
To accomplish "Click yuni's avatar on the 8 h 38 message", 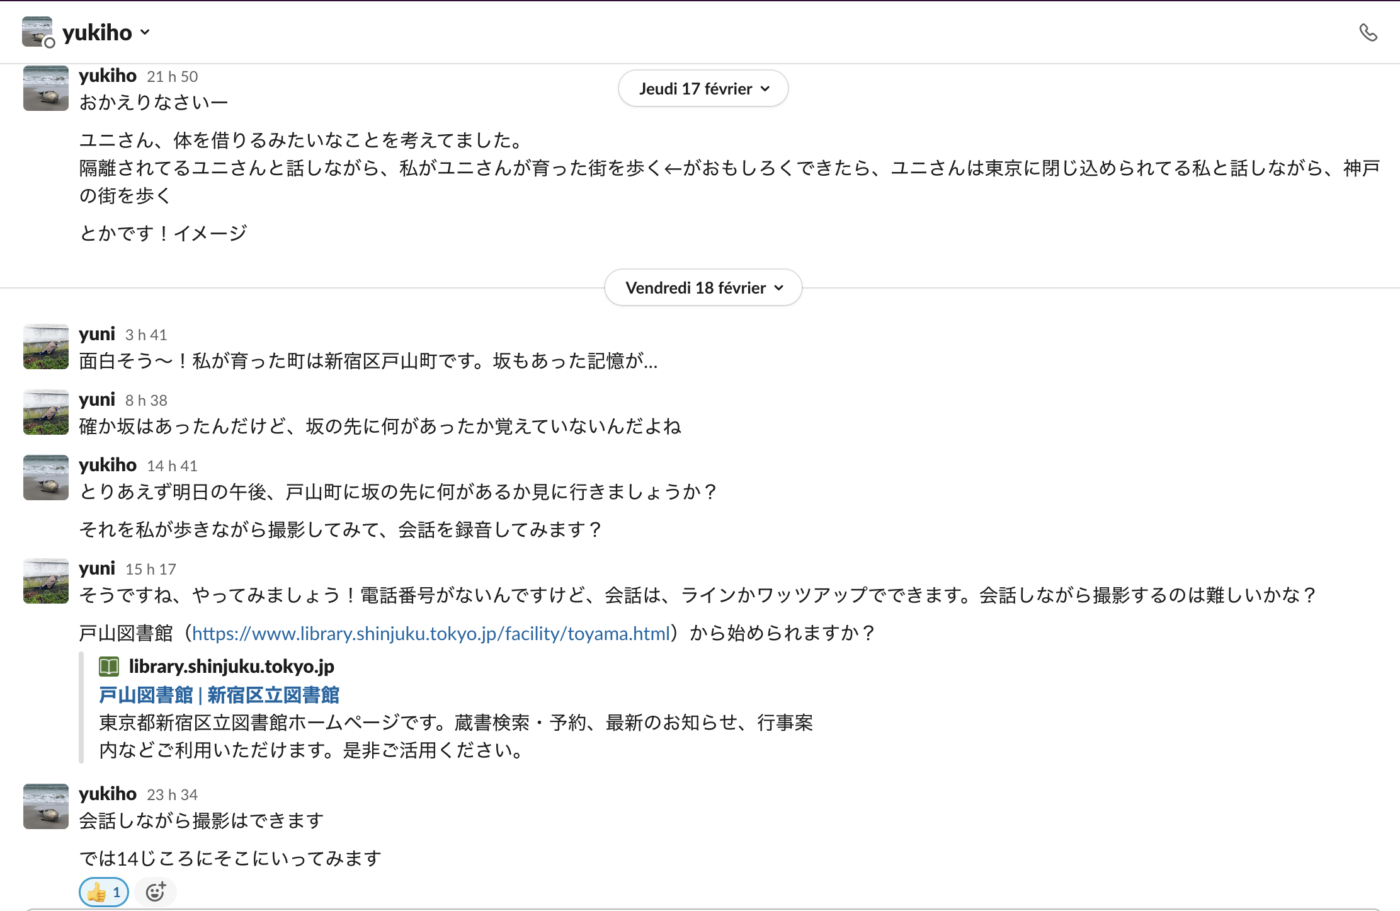I will (x=46, y=412).
